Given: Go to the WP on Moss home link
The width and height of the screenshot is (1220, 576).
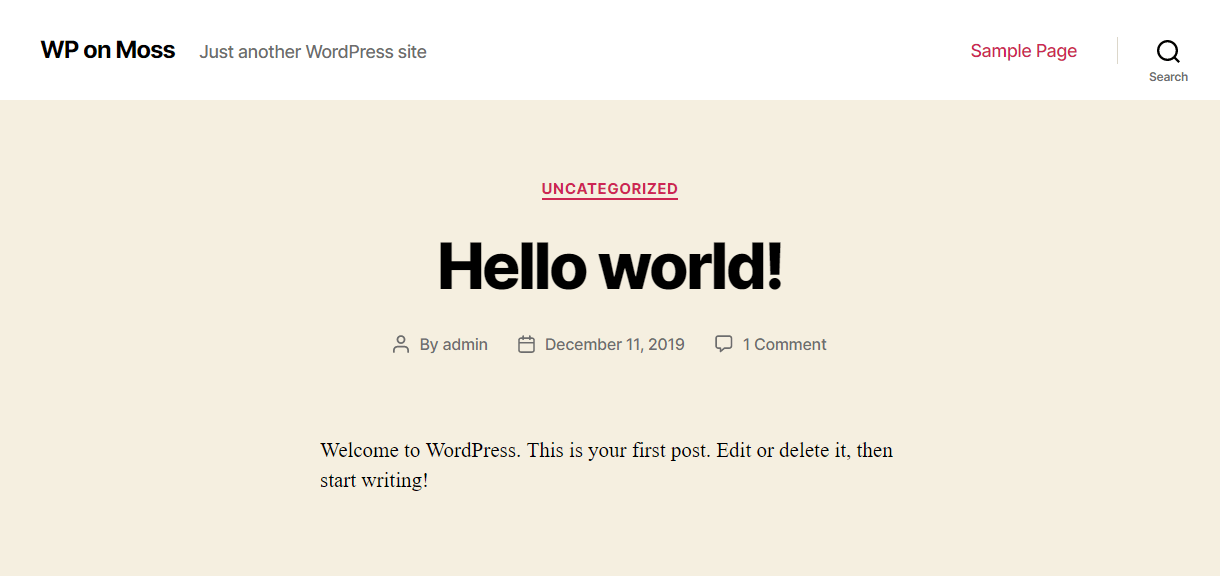Looking at the screenshot, I should coord(108,50).
